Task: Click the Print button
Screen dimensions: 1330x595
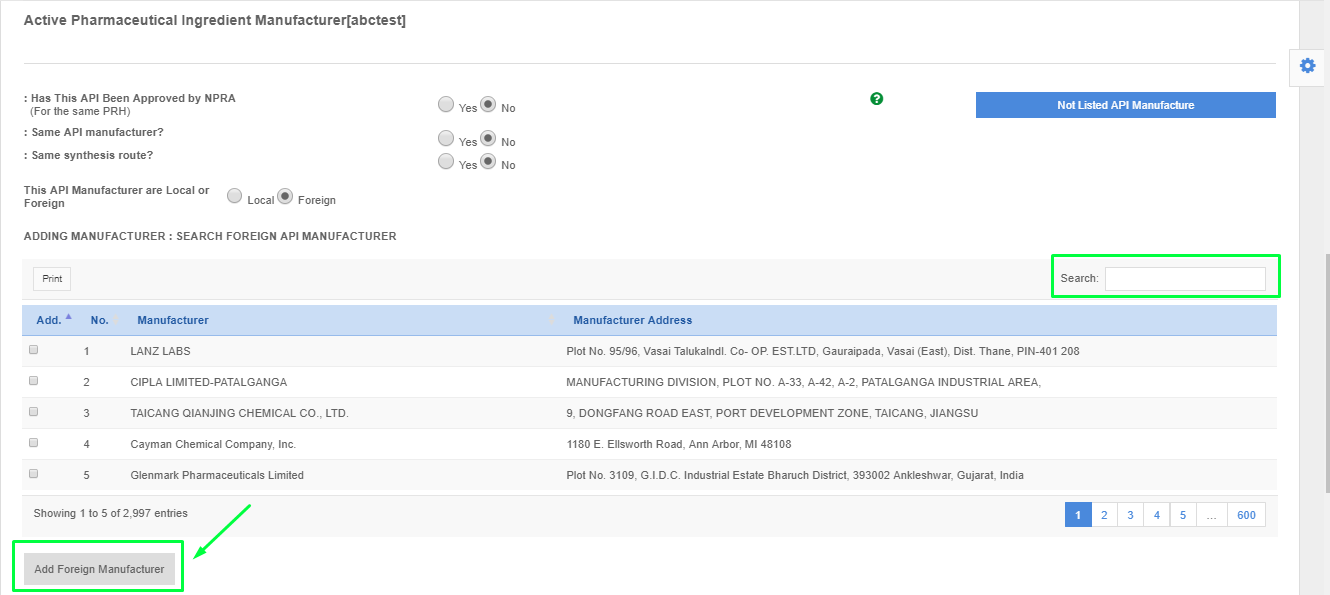Action: (51, 278)
